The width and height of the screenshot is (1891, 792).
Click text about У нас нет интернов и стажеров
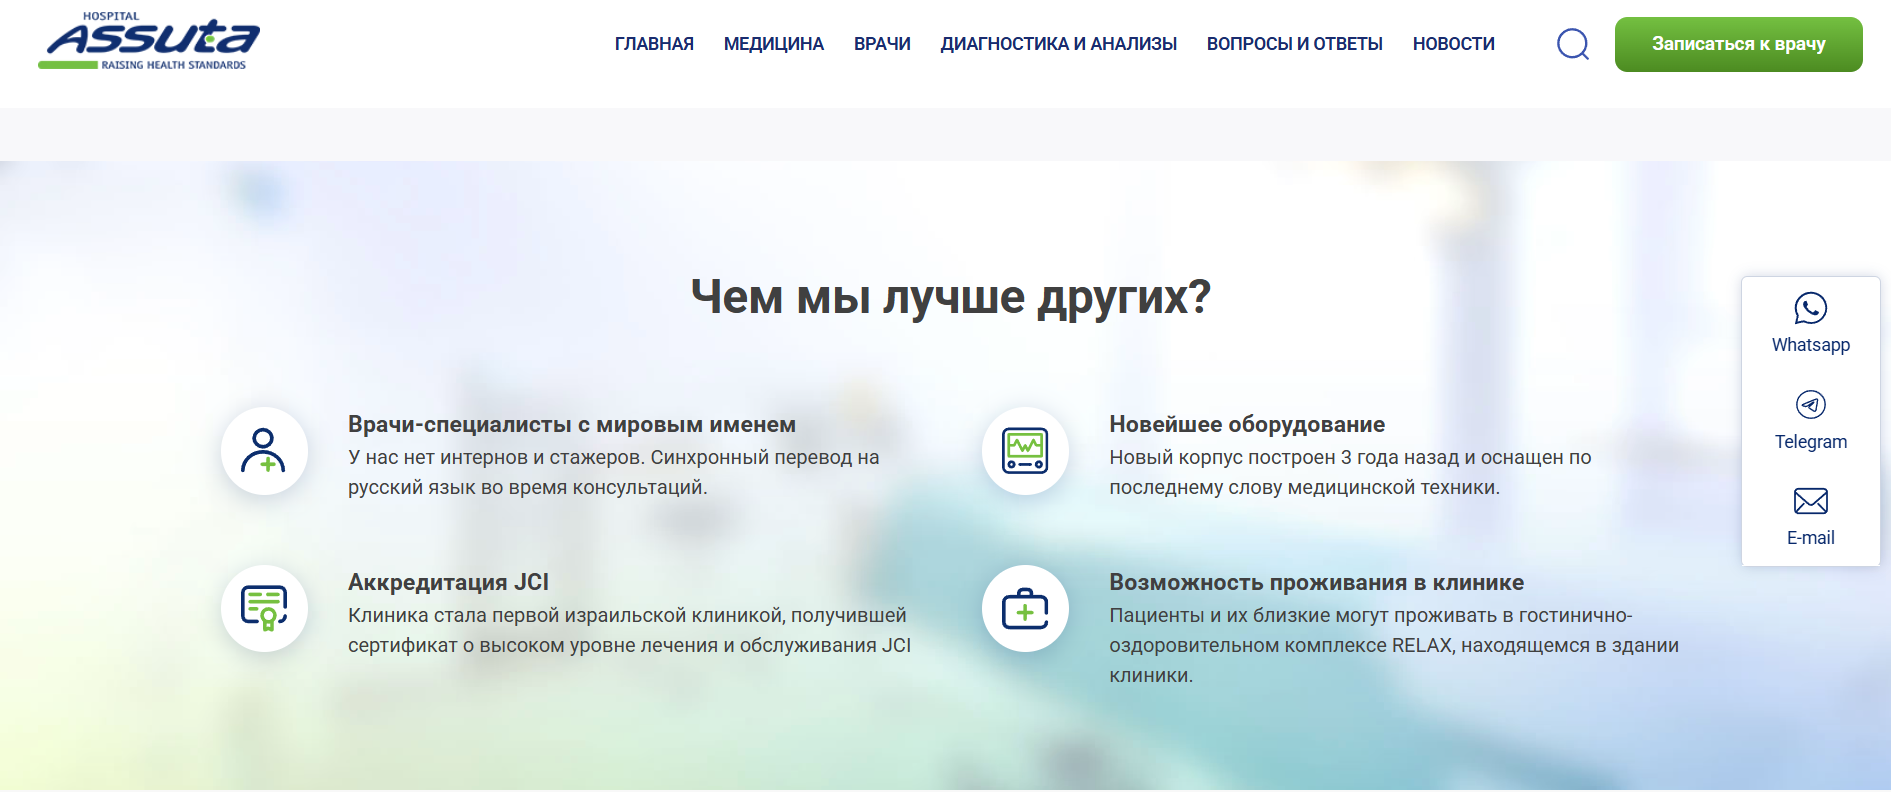614,472
